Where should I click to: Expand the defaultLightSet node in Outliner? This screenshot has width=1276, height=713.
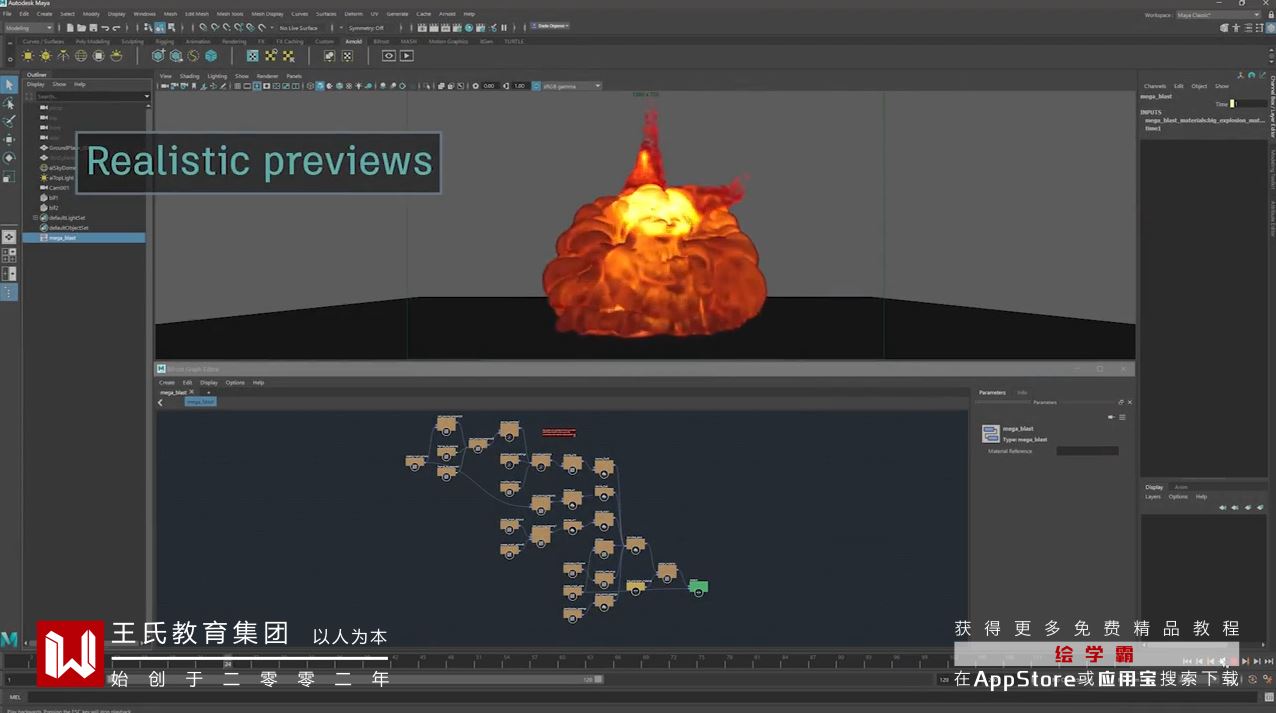pos(35,218)
